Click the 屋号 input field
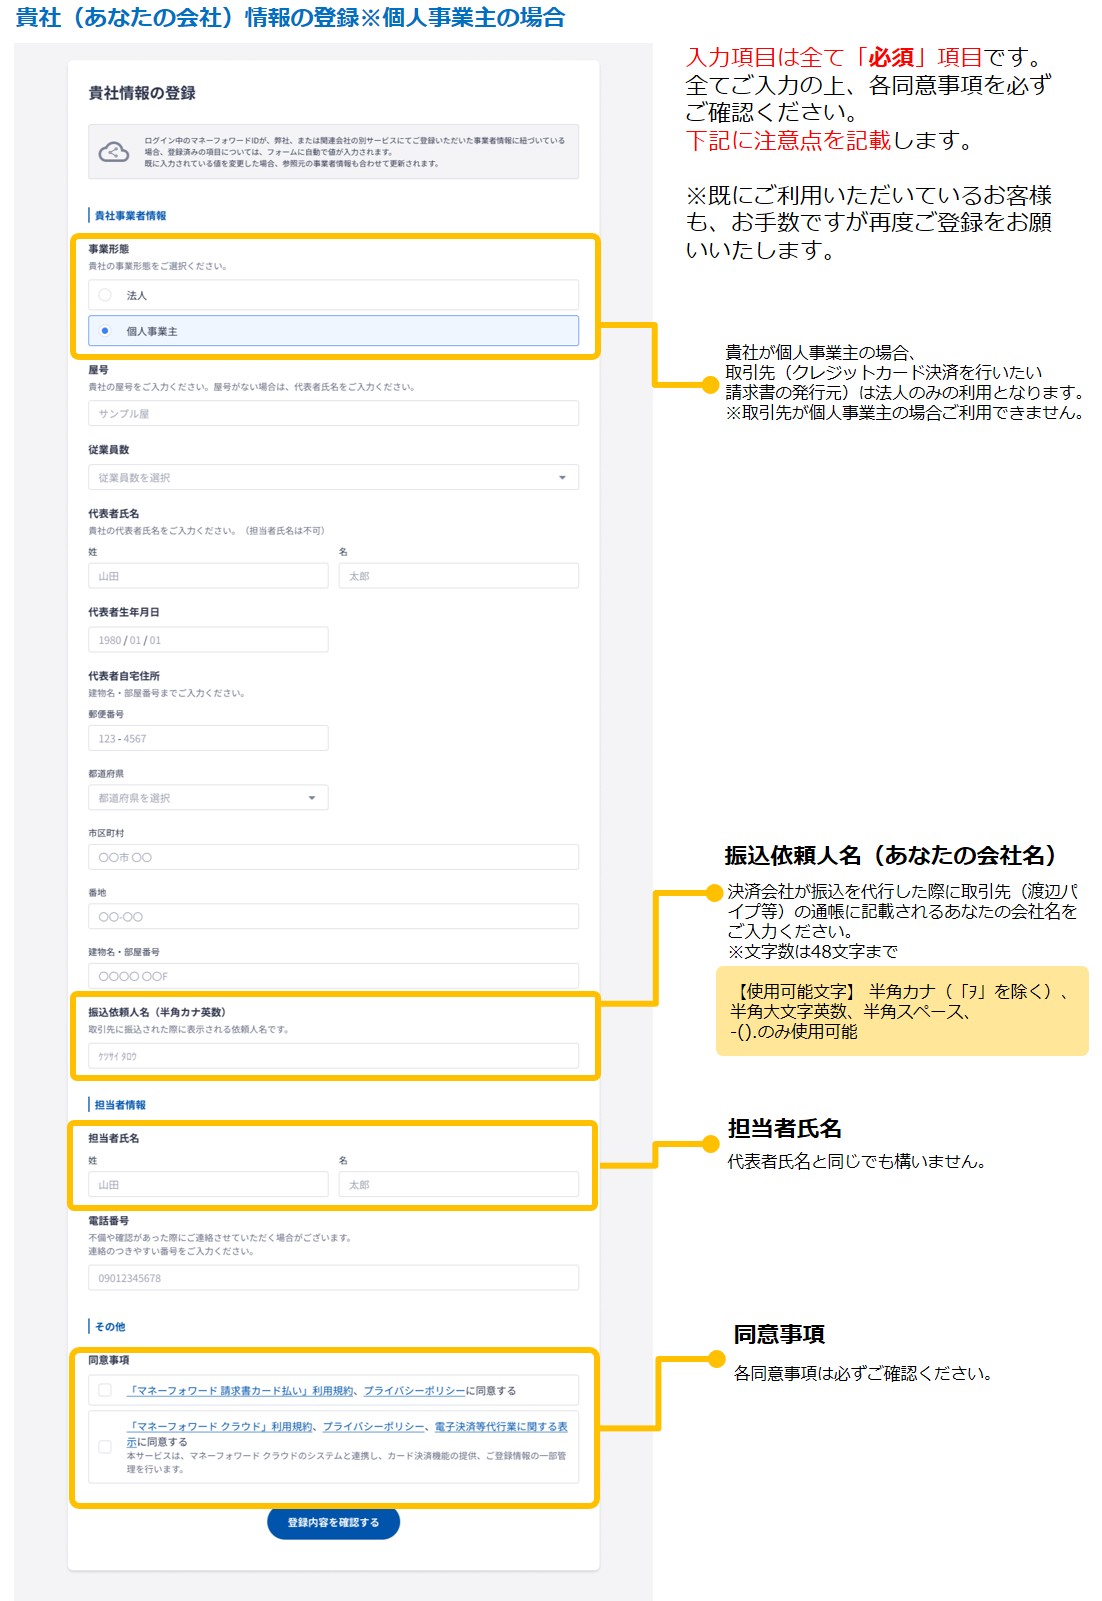The image size is (1102, 1601). pyautogui.click(x=332, y=414)
